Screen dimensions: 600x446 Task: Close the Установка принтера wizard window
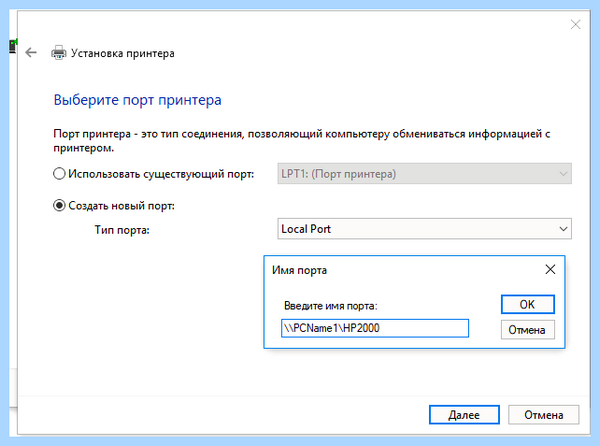[575, 24]
